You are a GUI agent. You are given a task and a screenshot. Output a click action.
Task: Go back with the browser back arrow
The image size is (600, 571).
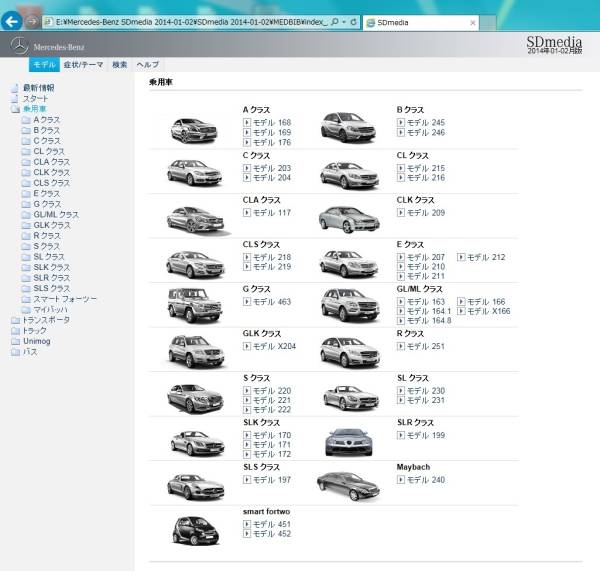[x=11, y=21]
